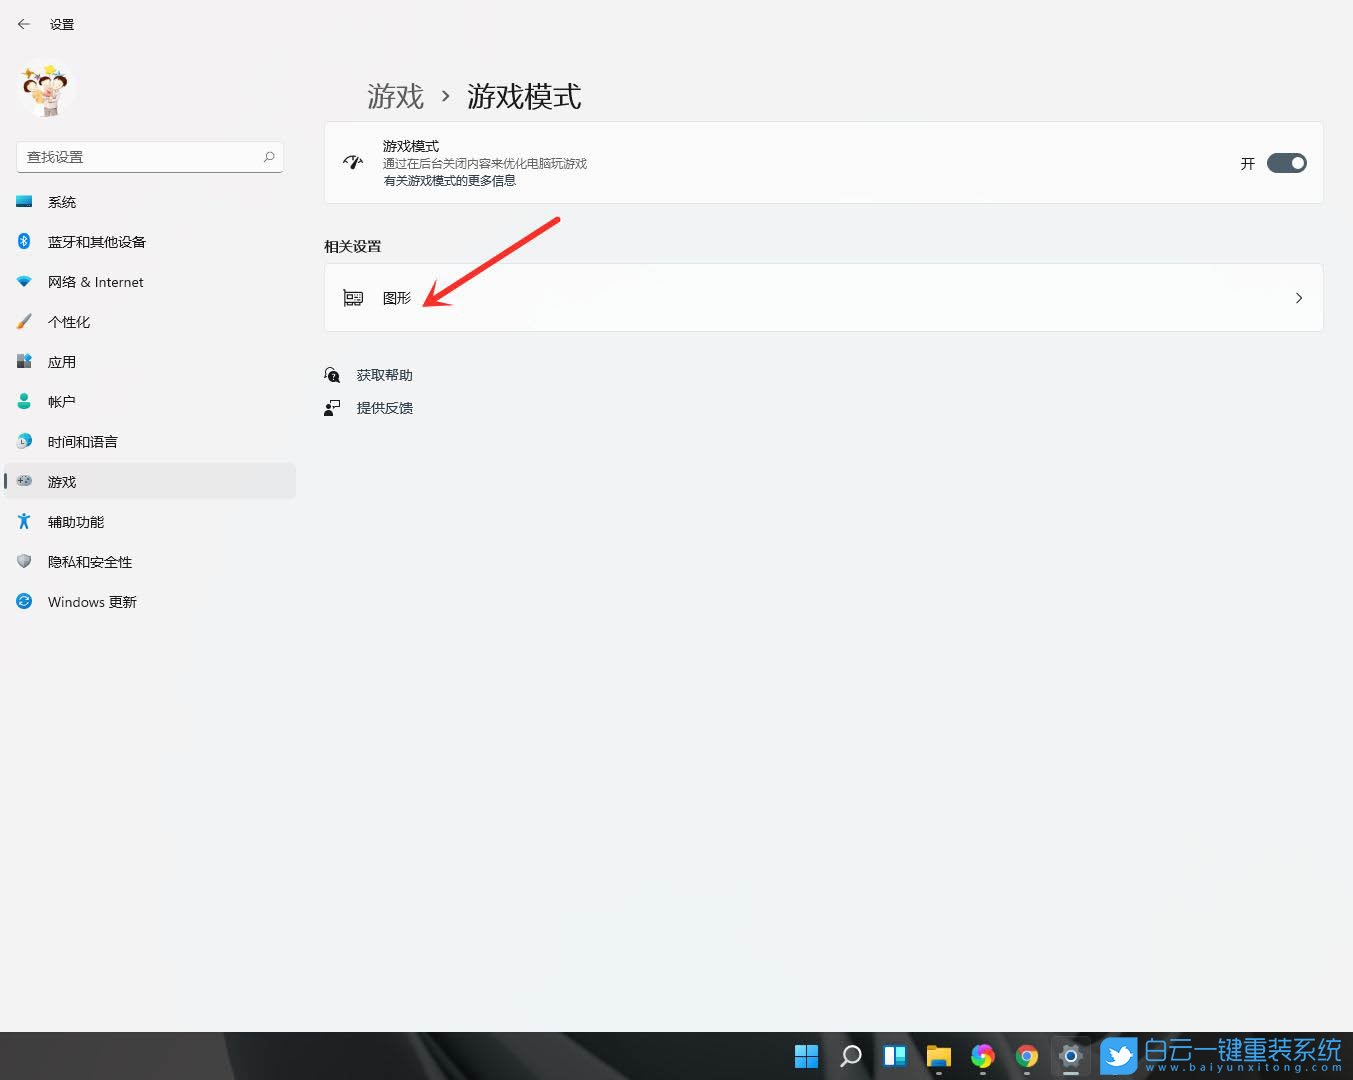Viewport: 1353px width, 1080px height.
Task: Open the 帐户 account icon
Action: click(24, 401)
